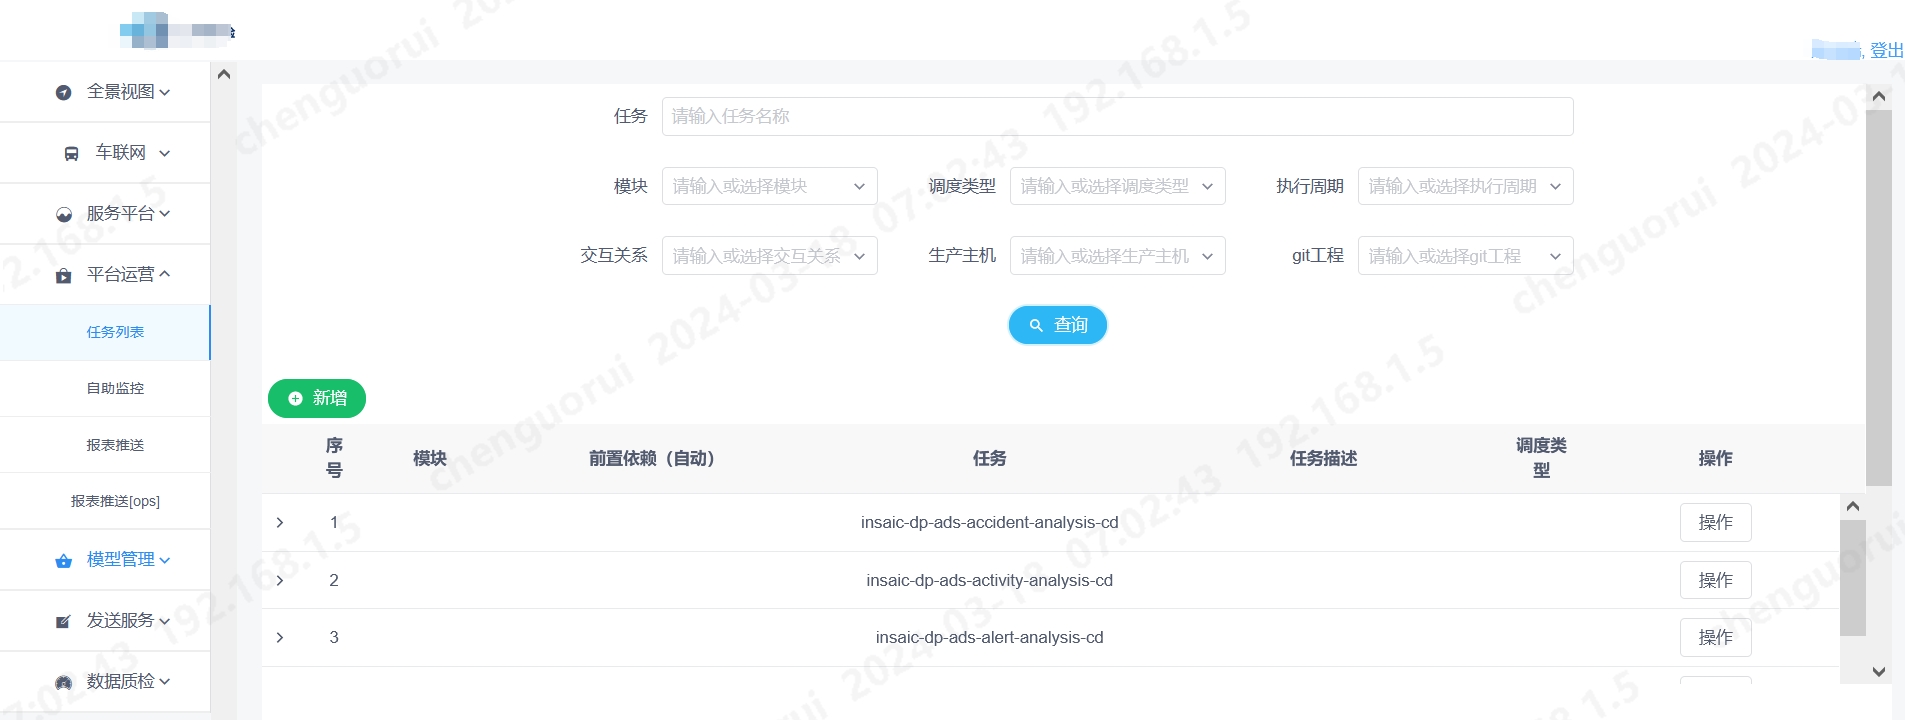Expand row 1 accident-analysis details

[x=280, y=523]
